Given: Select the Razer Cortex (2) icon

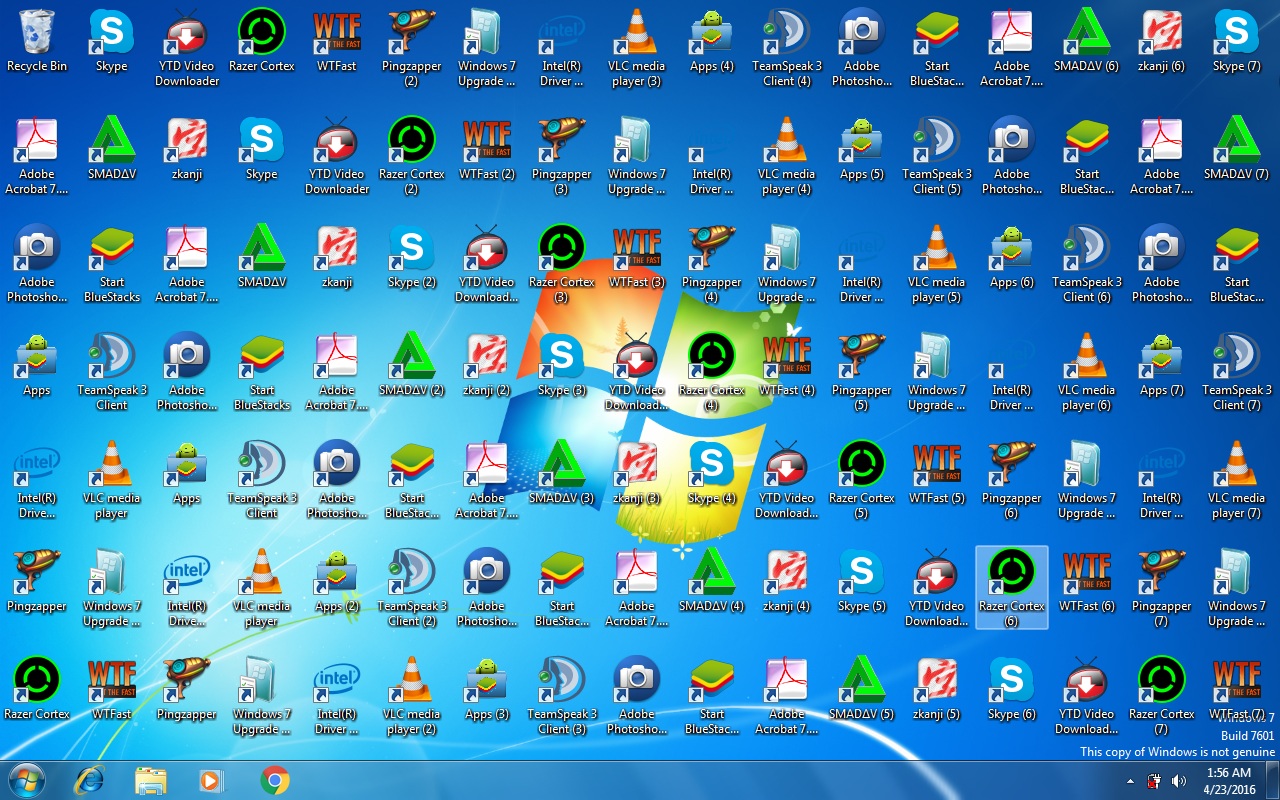Looking at the screenshot, I should click(412, 156).
